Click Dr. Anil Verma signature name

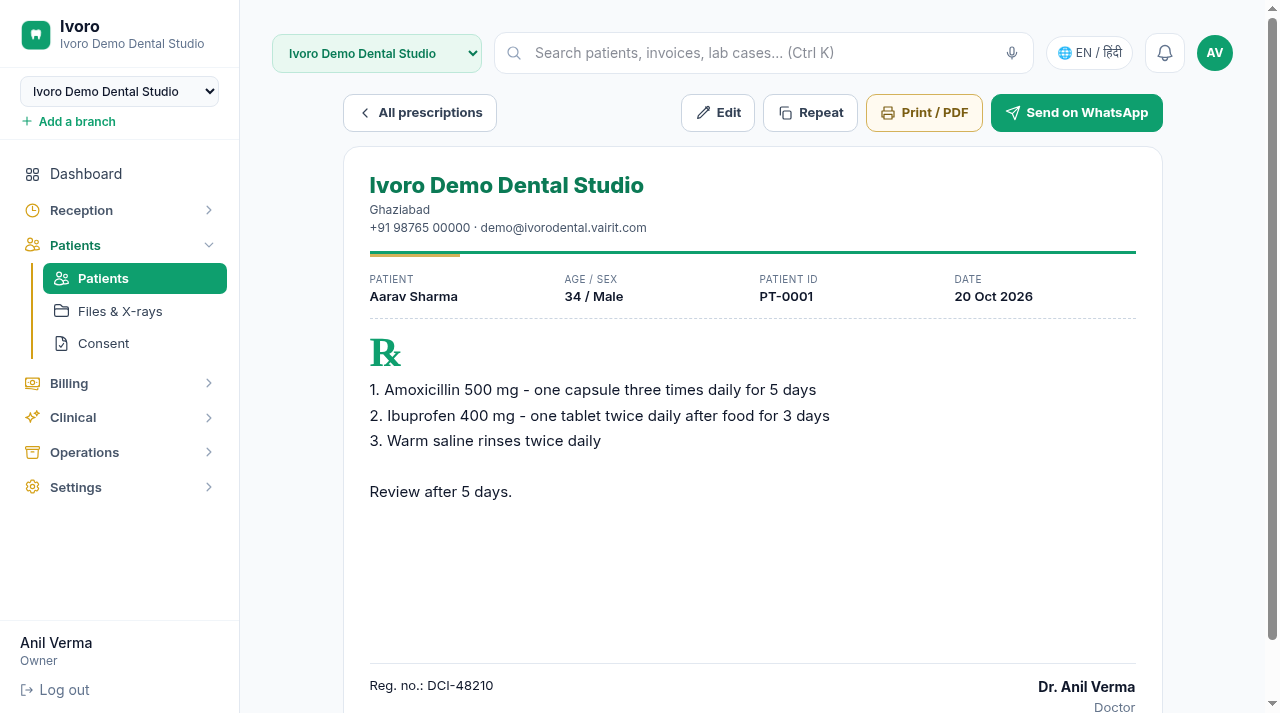pos(1086,687)
